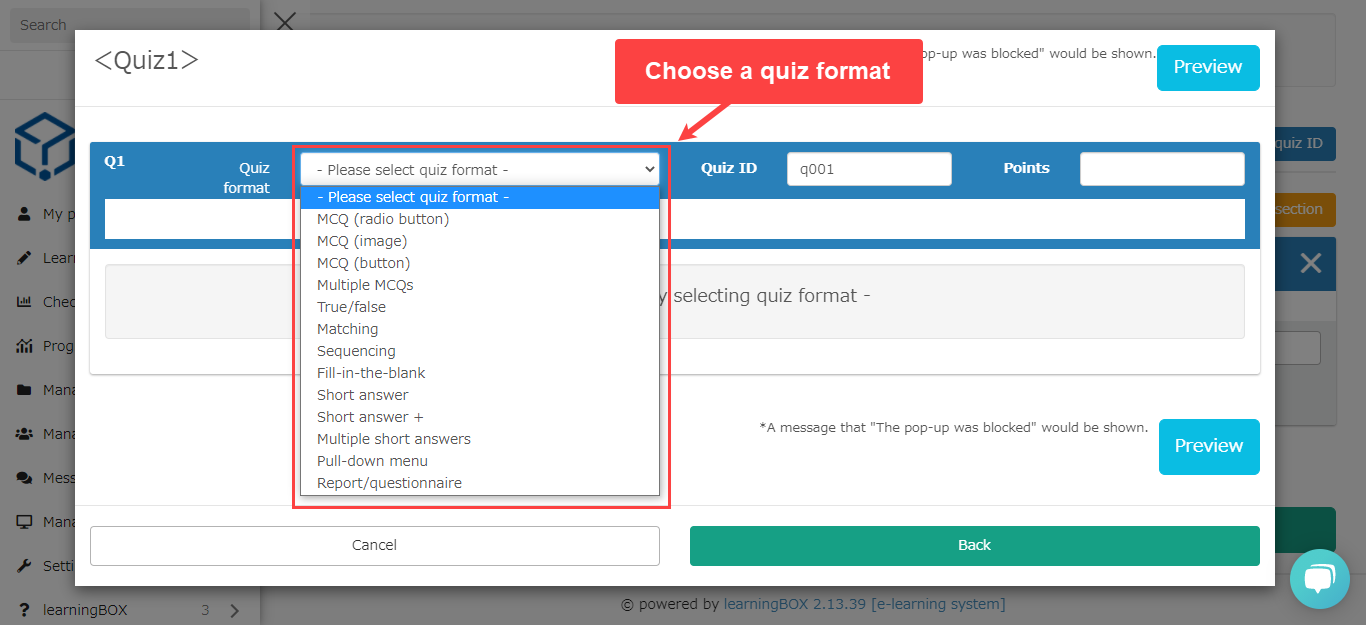
Task: Click the top Preview button
Action: (x=1207, y=67)
